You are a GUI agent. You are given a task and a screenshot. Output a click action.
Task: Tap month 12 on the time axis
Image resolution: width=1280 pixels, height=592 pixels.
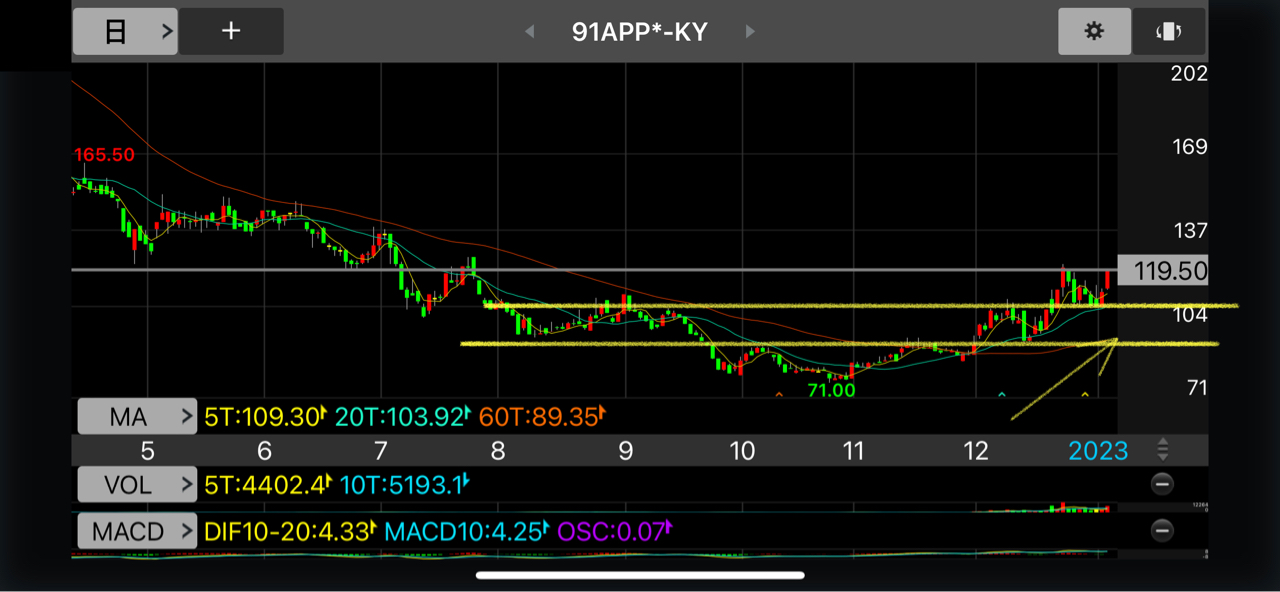pos(976,451)
